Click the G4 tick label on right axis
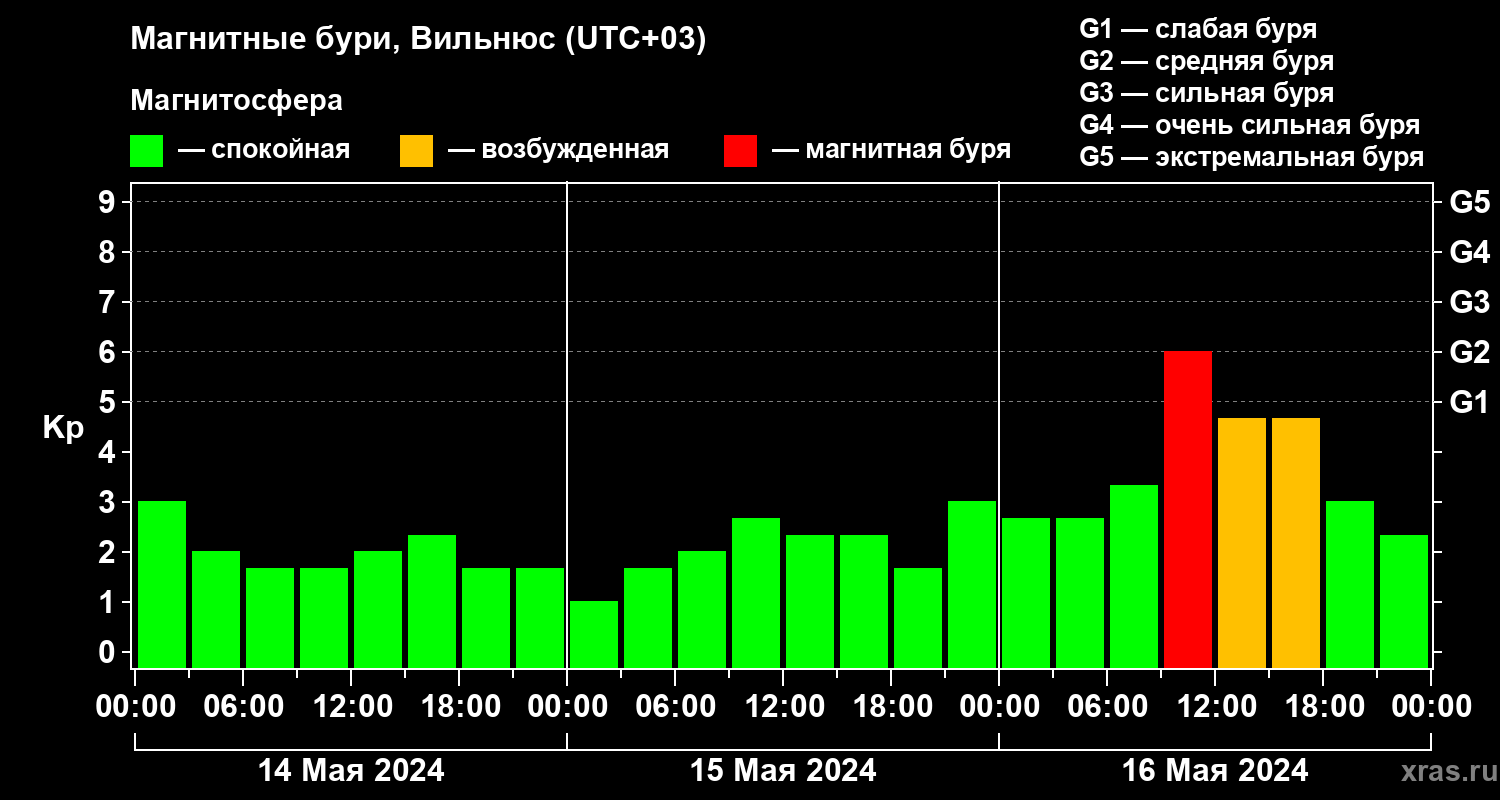Image resolution: width=1500 pixels, height=800 pixels. 1469,252
